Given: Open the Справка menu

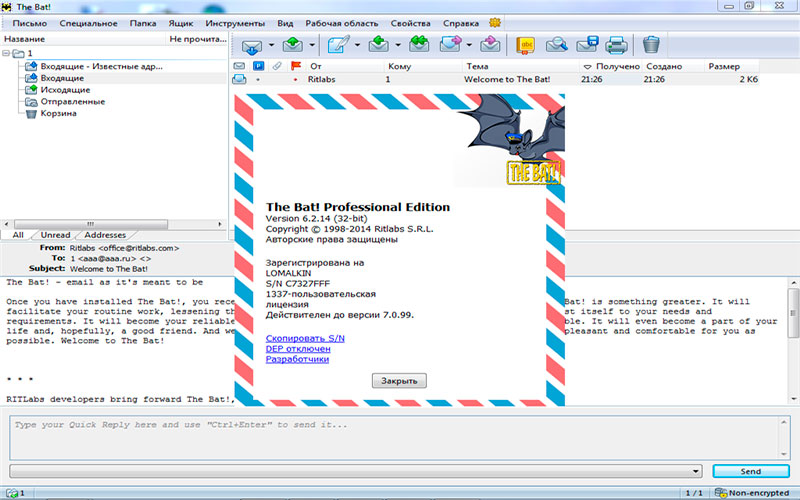Looking at the screenshot, I should pos(461,23).
